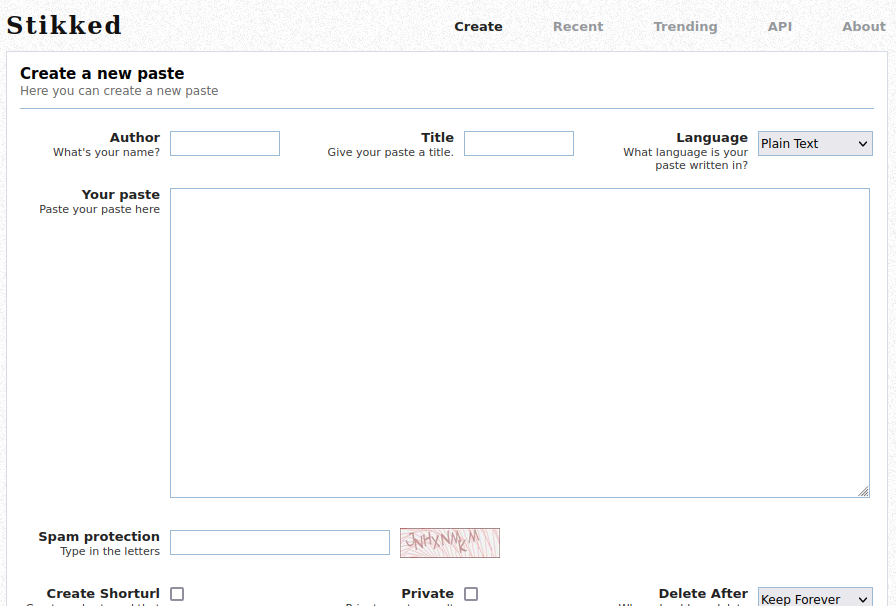Open the Language dropdown showing Plain Text
The image size is (896, 606).
coord(814,143)
